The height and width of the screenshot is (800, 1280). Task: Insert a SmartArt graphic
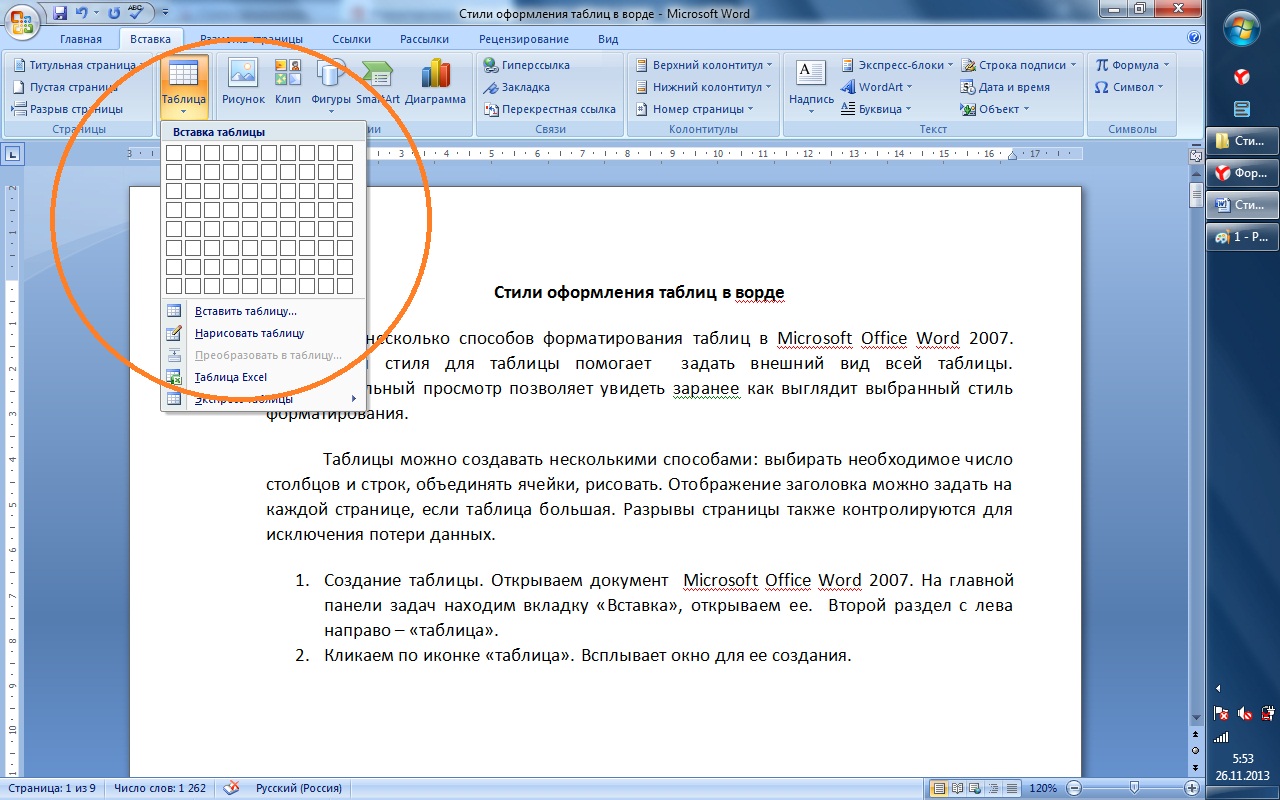[377, 81]
